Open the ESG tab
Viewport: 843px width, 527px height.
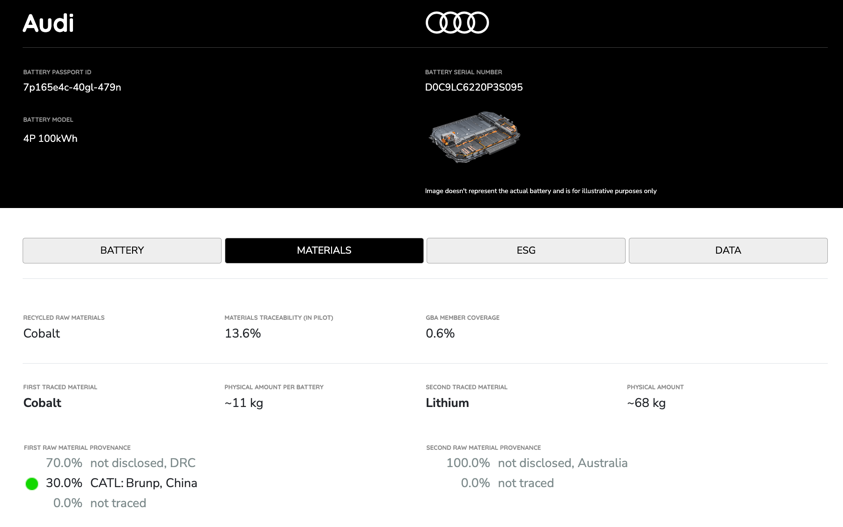[526, 251]
